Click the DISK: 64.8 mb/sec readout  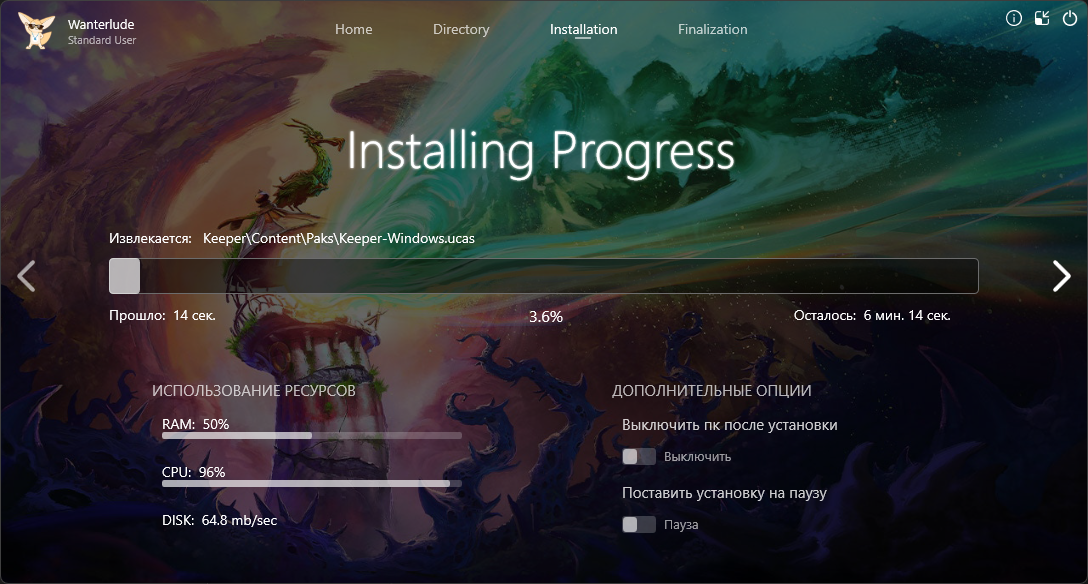(x=219, y=520)
